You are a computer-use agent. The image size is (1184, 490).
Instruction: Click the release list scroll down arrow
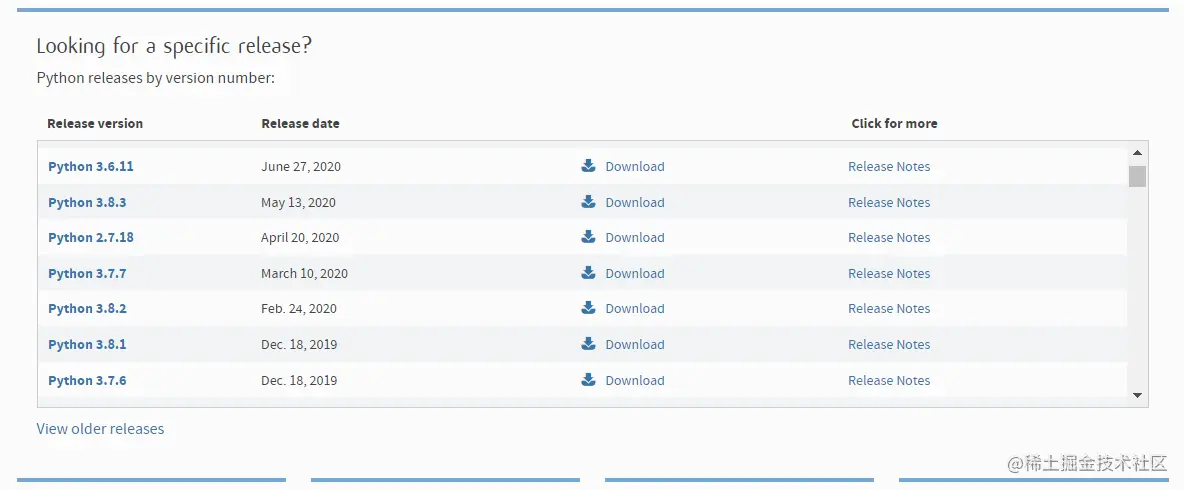1137,395
